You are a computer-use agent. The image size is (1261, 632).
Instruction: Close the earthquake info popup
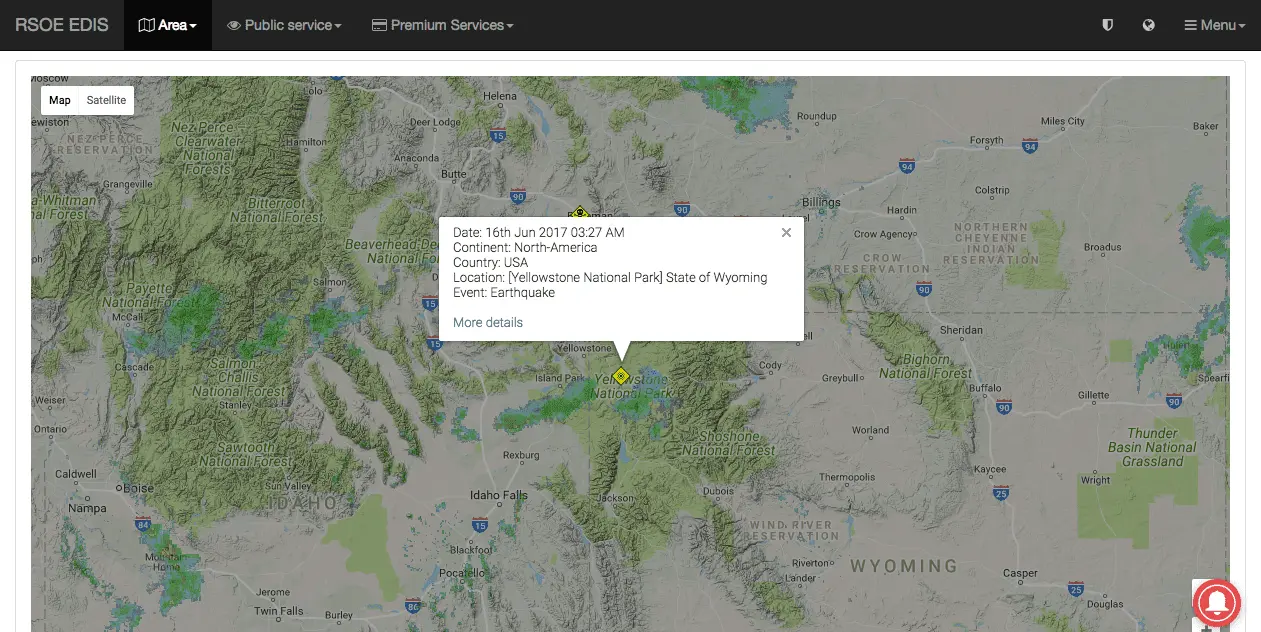pos(786,233)
